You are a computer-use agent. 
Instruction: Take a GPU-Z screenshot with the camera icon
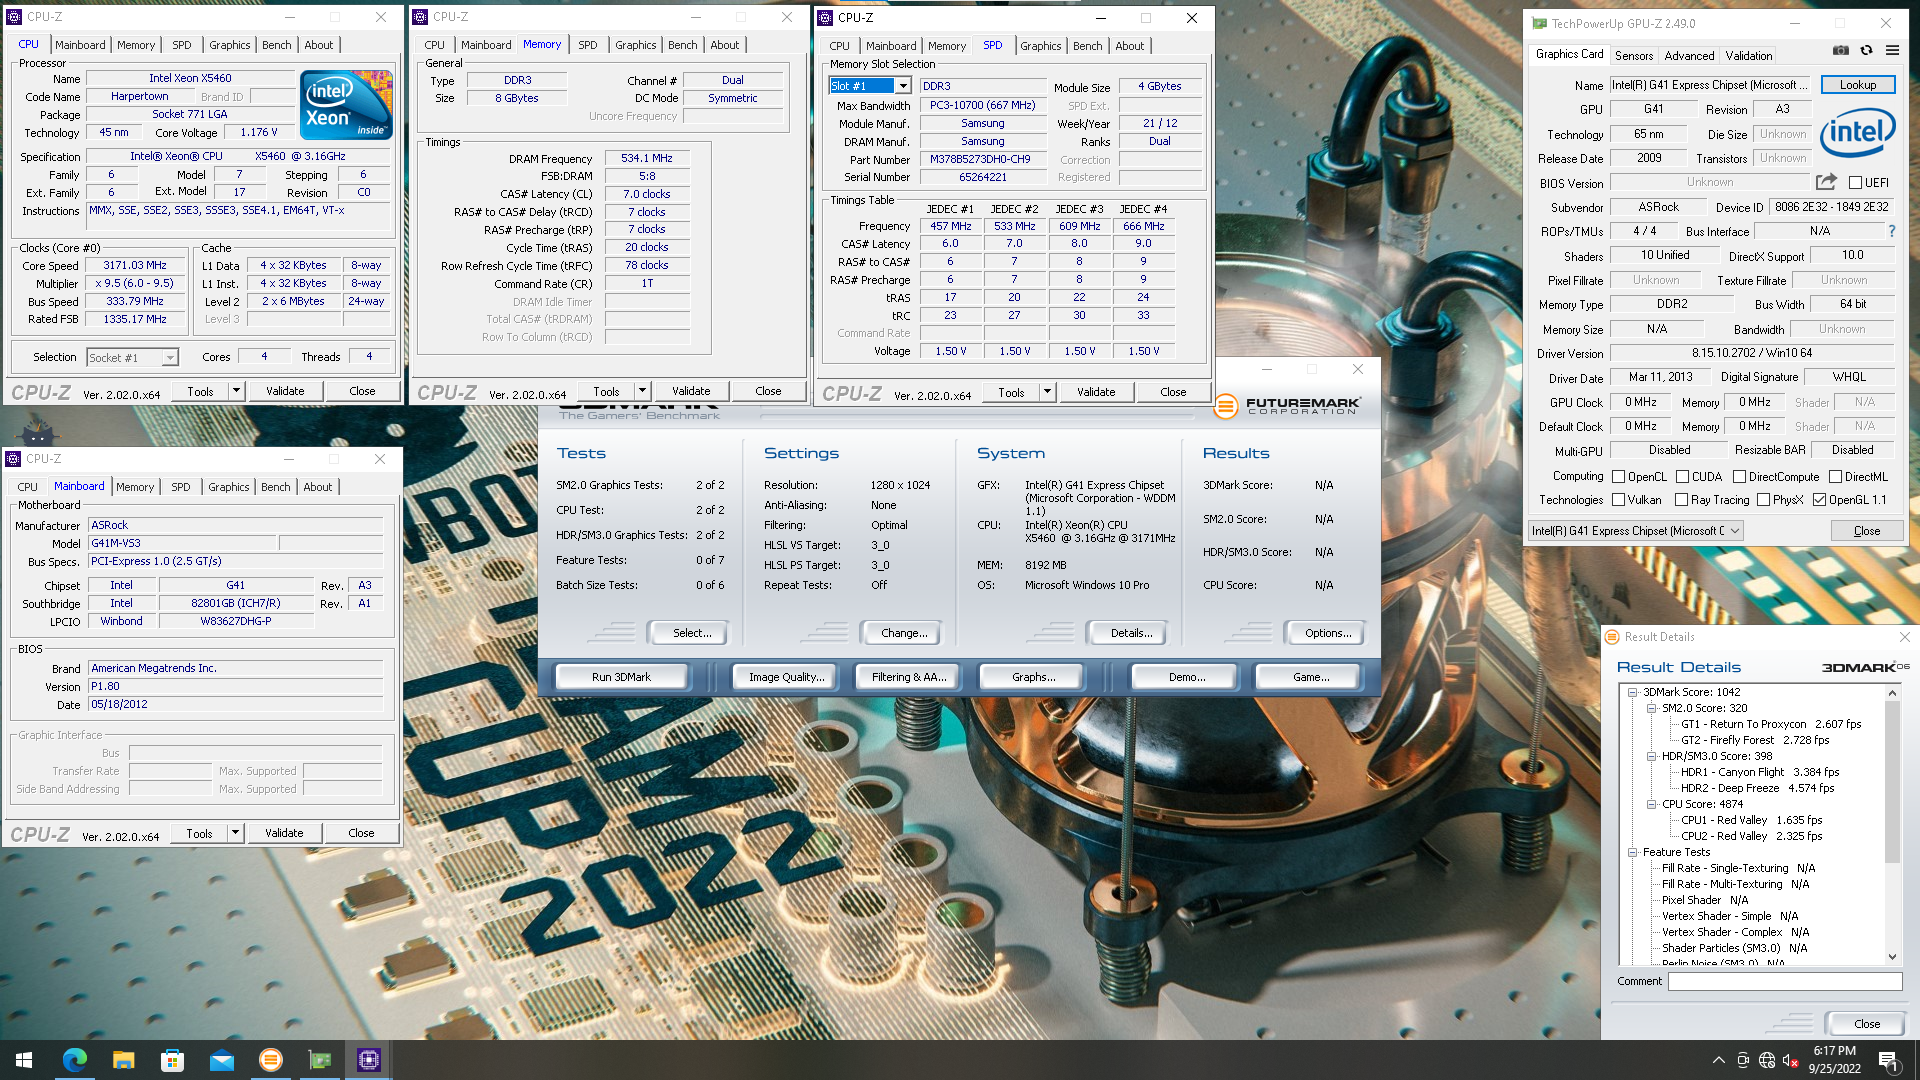pyautogui.click(x=1840, y=50)
